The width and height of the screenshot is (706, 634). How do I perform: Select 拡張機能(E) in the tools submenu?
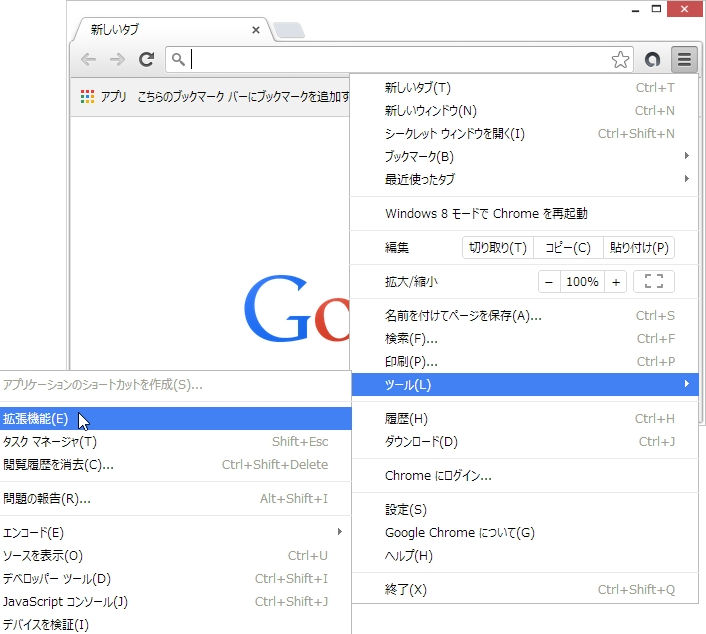[x=175, y=418]
